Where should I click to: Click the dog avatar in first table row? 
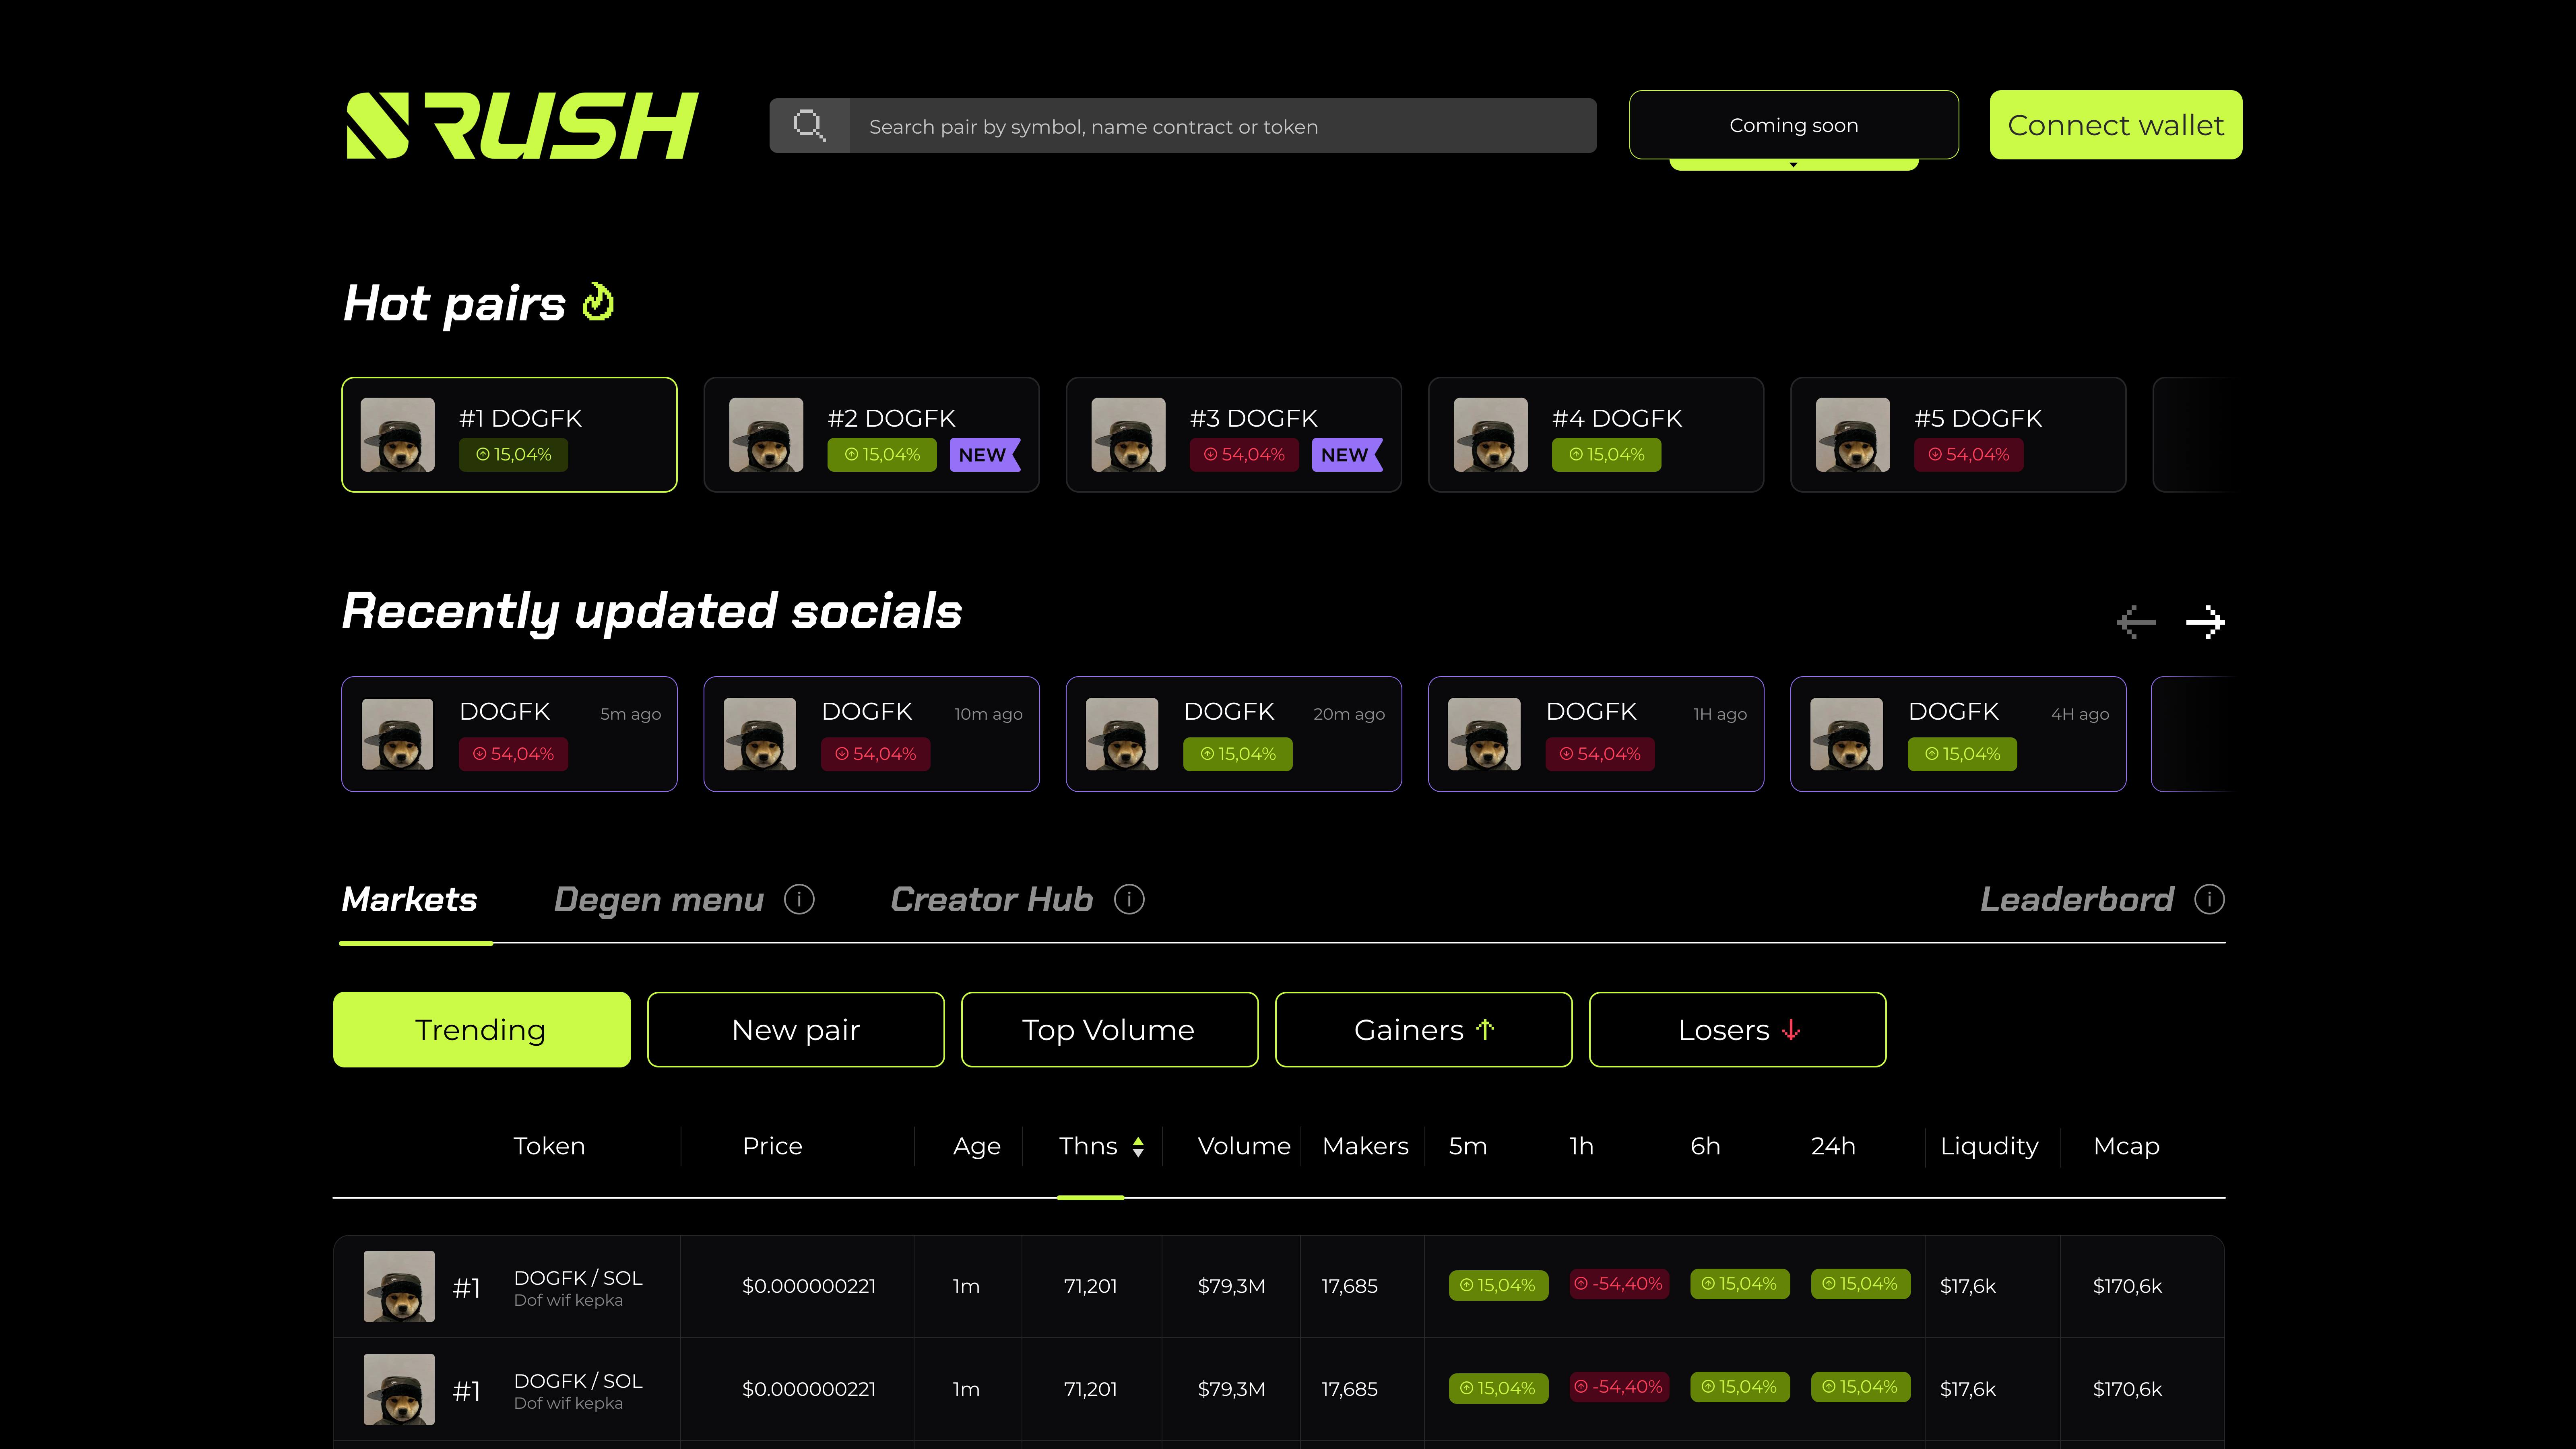click(399, 1286)
